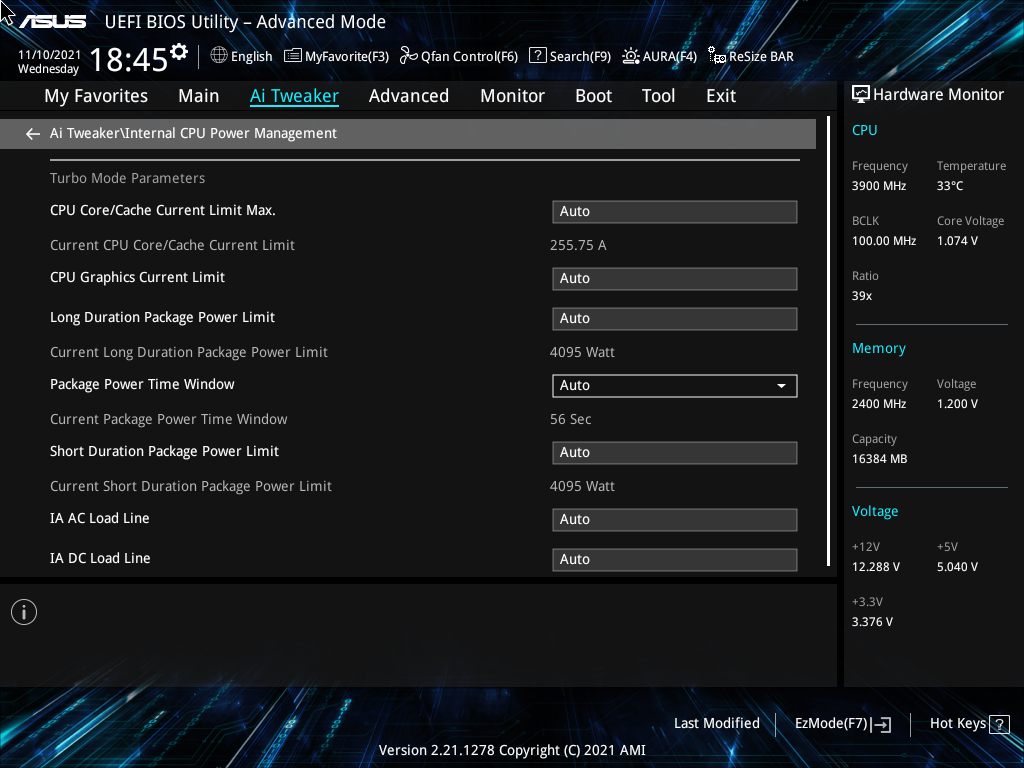The height and width of the screenshot is (768, 1024).
Task: Click the 18:45 clock display
Action: coord(129,59)
